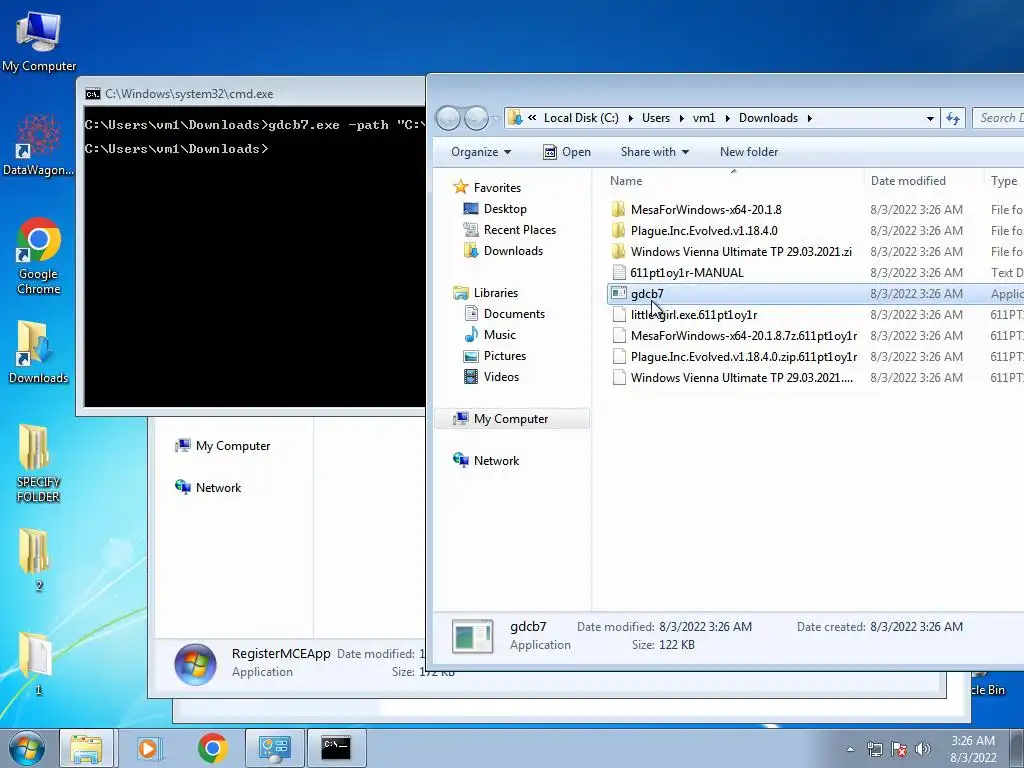Sort by the Date modified column header
Viewport: 1024px width, 768px height.
923,181
